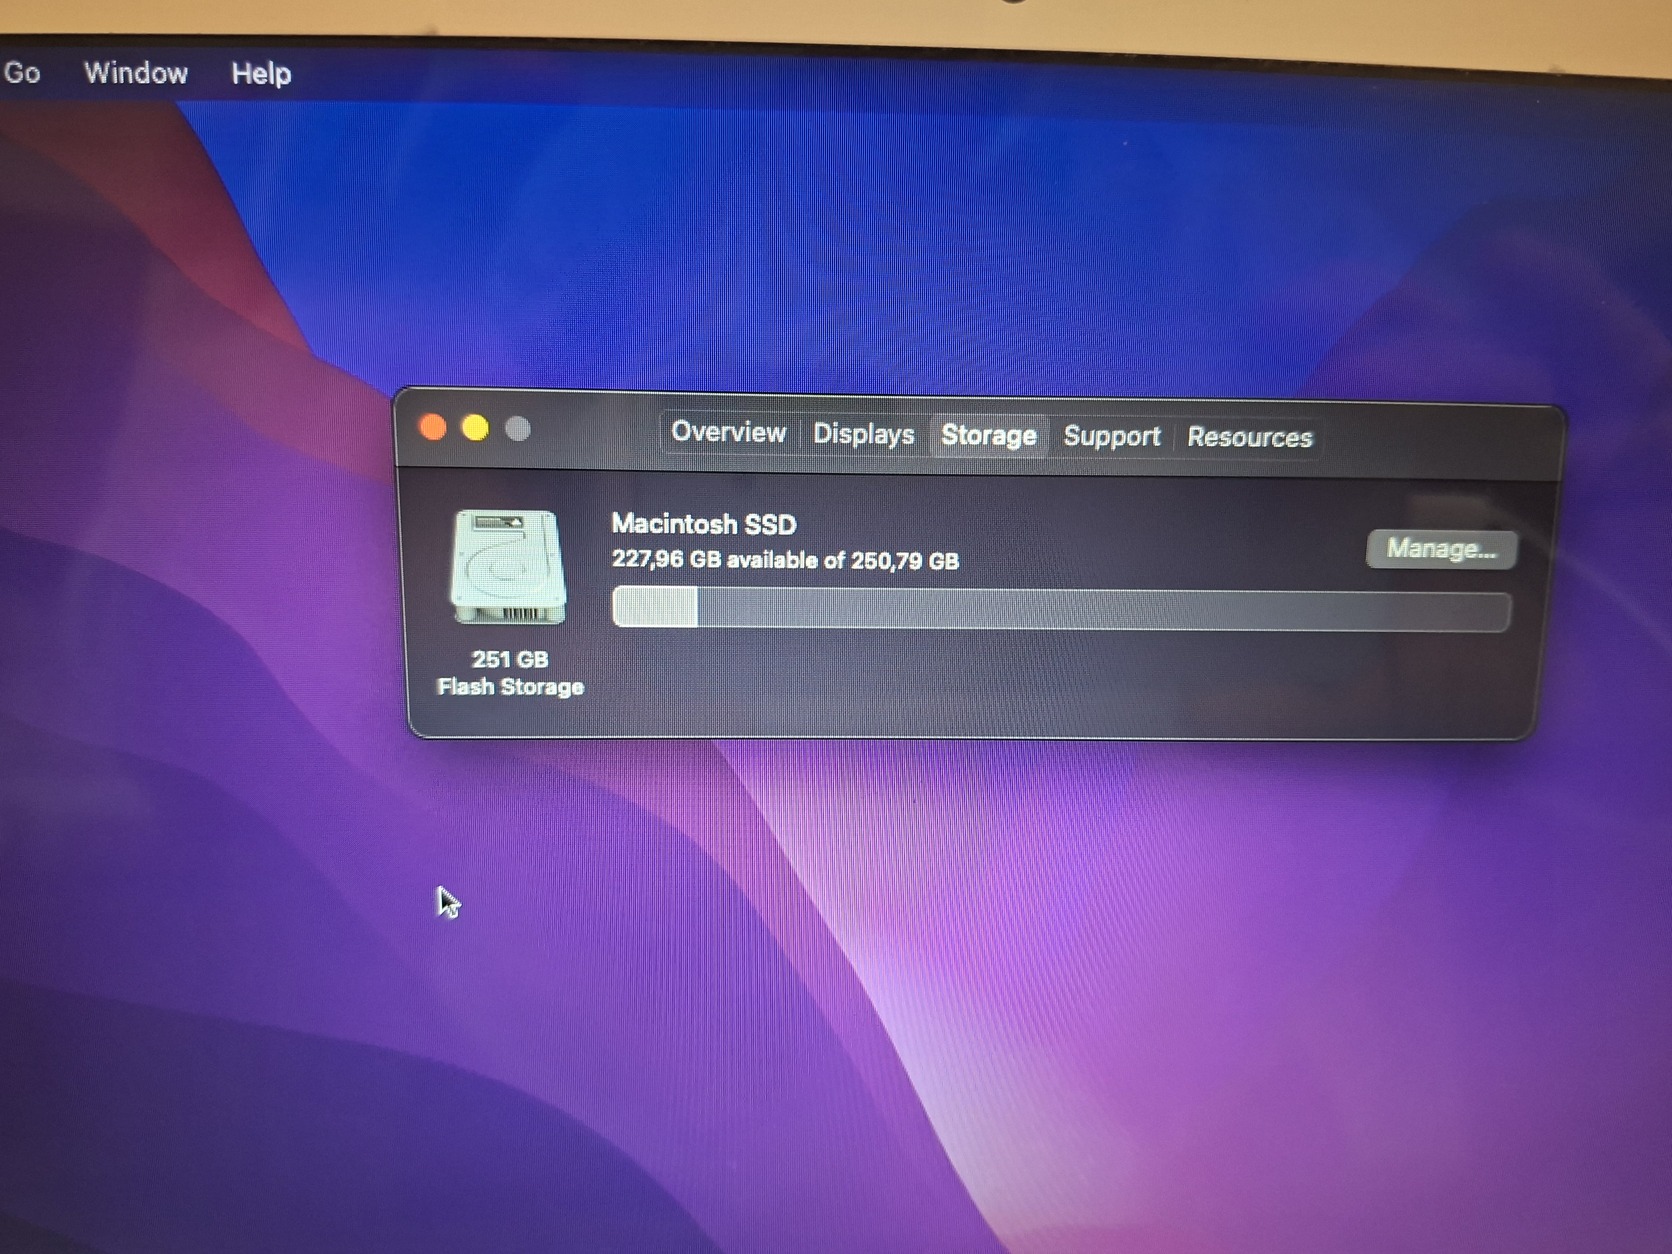This screenshot has width=1672, height=1254.
Task: Click the 251 GB Flash Storage label
Action: click(510, 673)
